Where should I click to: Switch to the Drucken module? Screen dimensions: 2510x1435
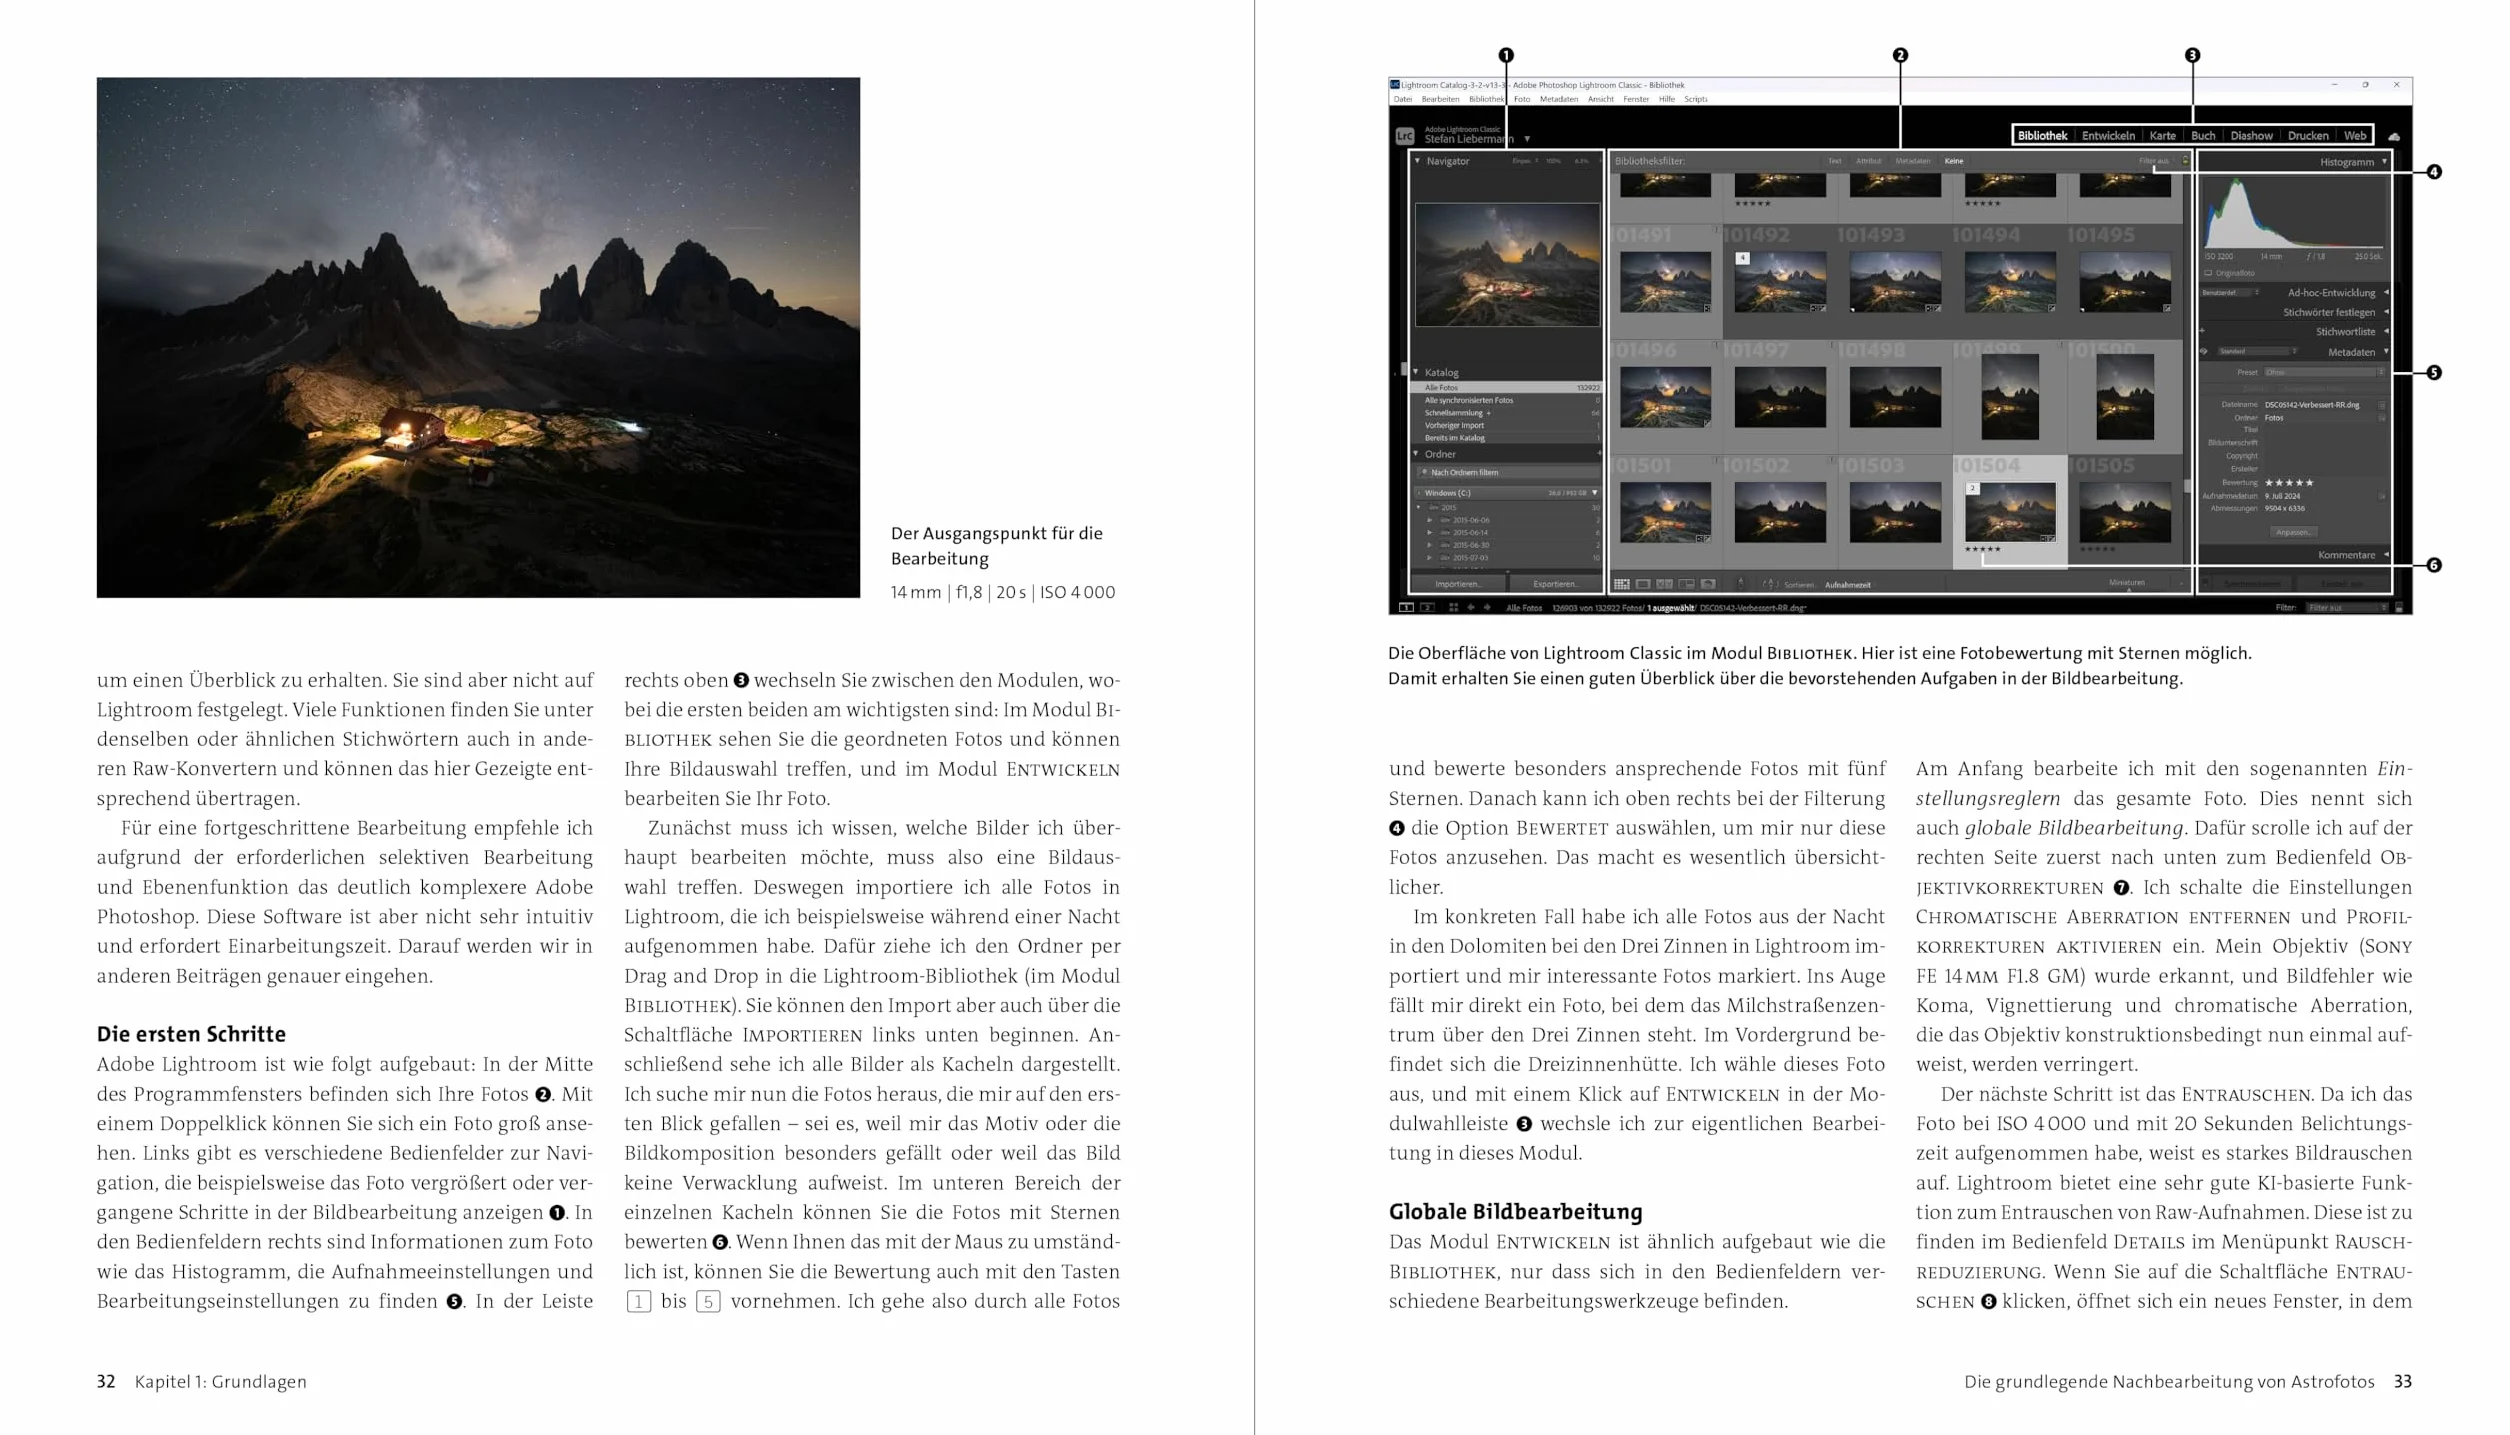coord(2308,135)
